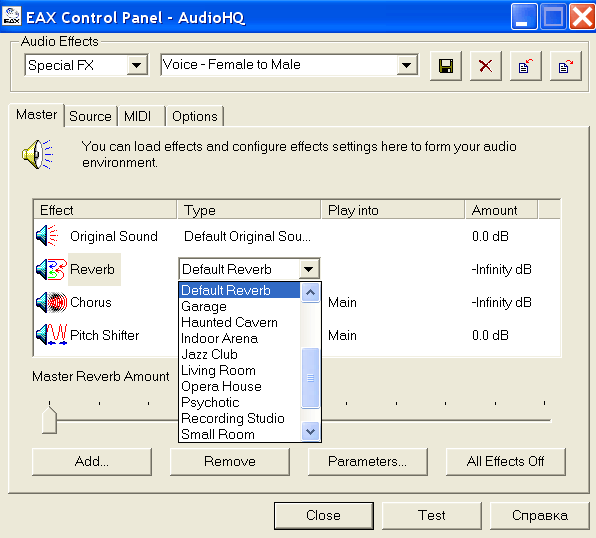Image resolution: width=596 pixels, height=538 pixels.
Task: Click the Chorus row Main cell
Action: point(342,302)
